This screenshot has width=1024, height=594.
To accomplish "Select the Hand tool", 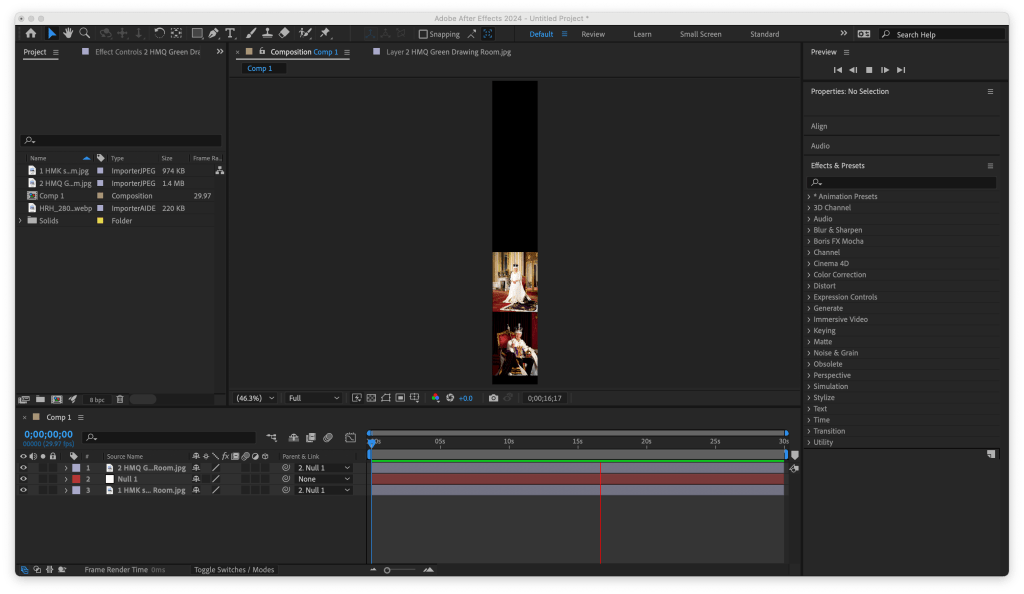I will 68,33.
